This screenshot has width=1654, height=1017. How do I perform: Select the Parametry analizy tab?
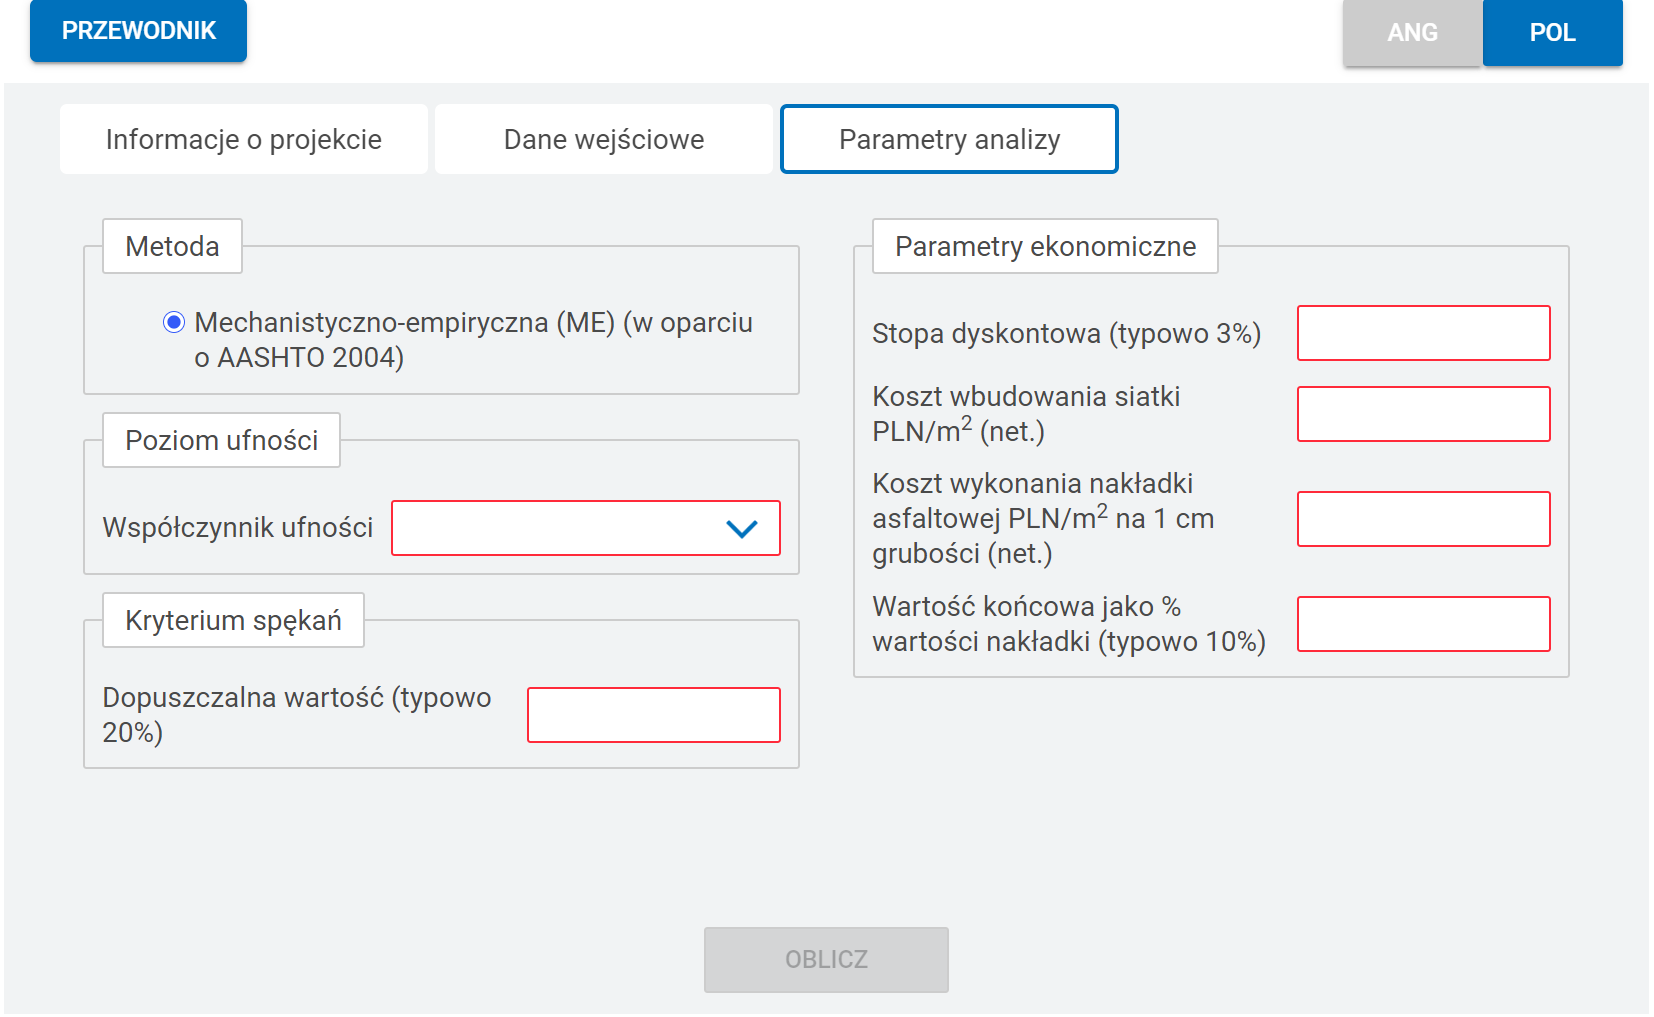949,140
